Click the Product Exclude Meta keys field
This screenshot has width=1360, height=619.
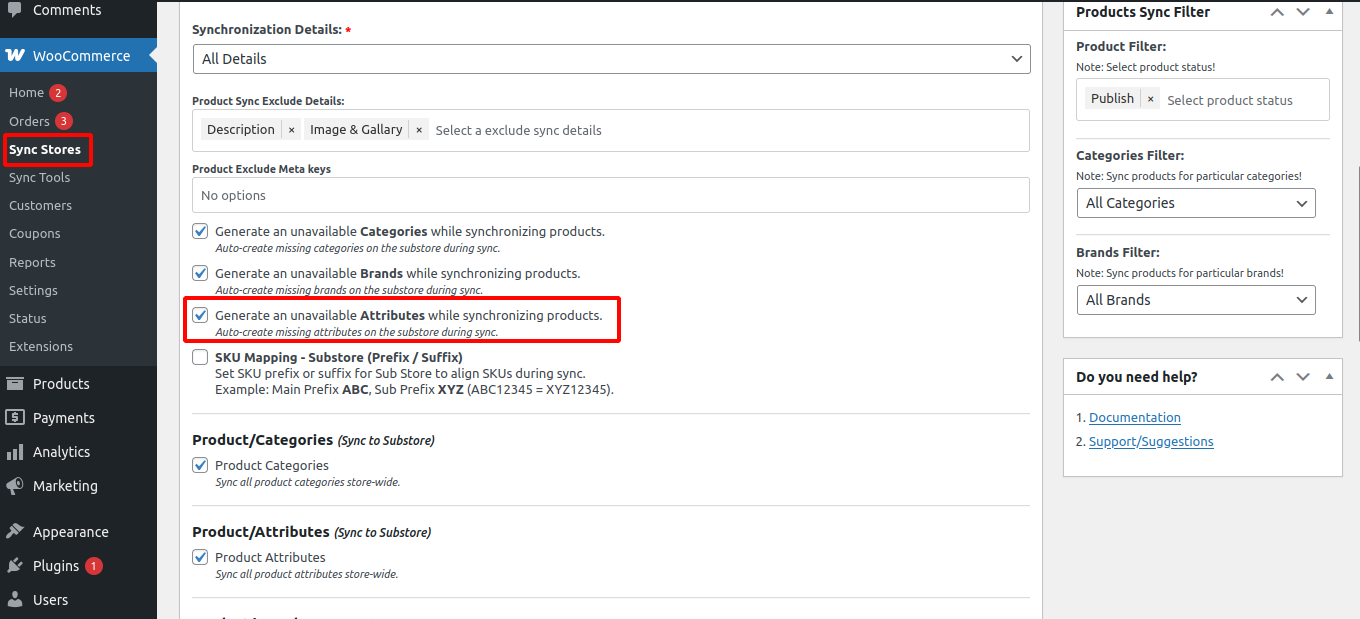[x=610, y=195]
